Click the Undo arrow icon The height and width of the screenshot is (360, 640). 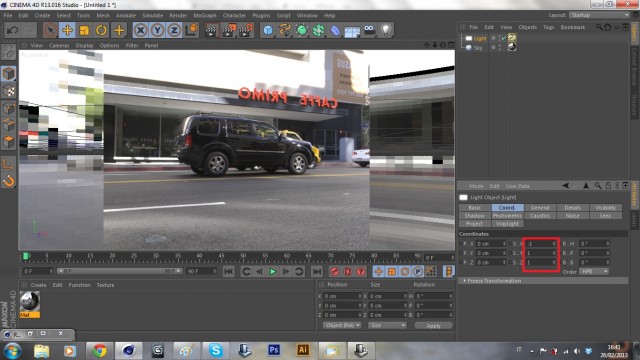click(12, 30)
